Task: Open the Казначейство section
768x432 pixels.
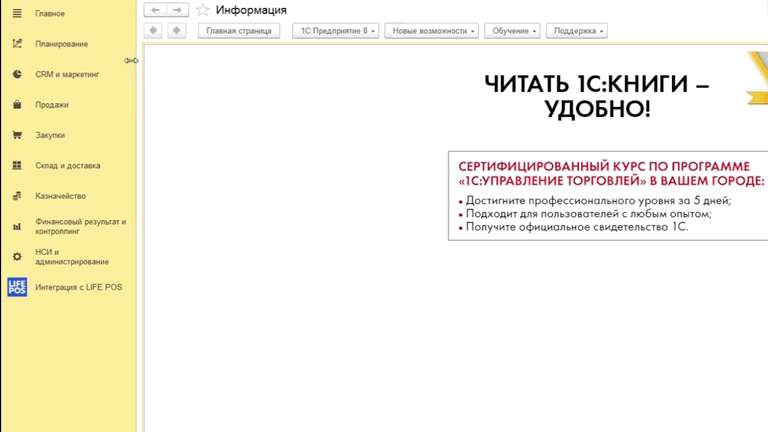Action: click(60, 196)
